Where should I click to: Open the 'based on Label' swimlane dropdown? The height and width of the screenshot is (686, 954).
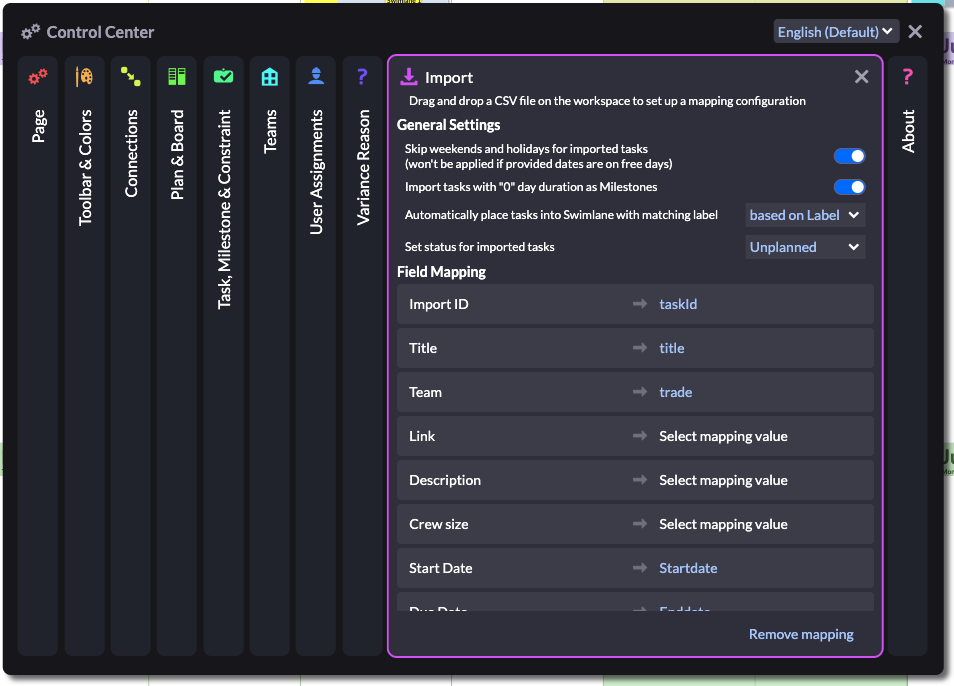pos(805,215)
